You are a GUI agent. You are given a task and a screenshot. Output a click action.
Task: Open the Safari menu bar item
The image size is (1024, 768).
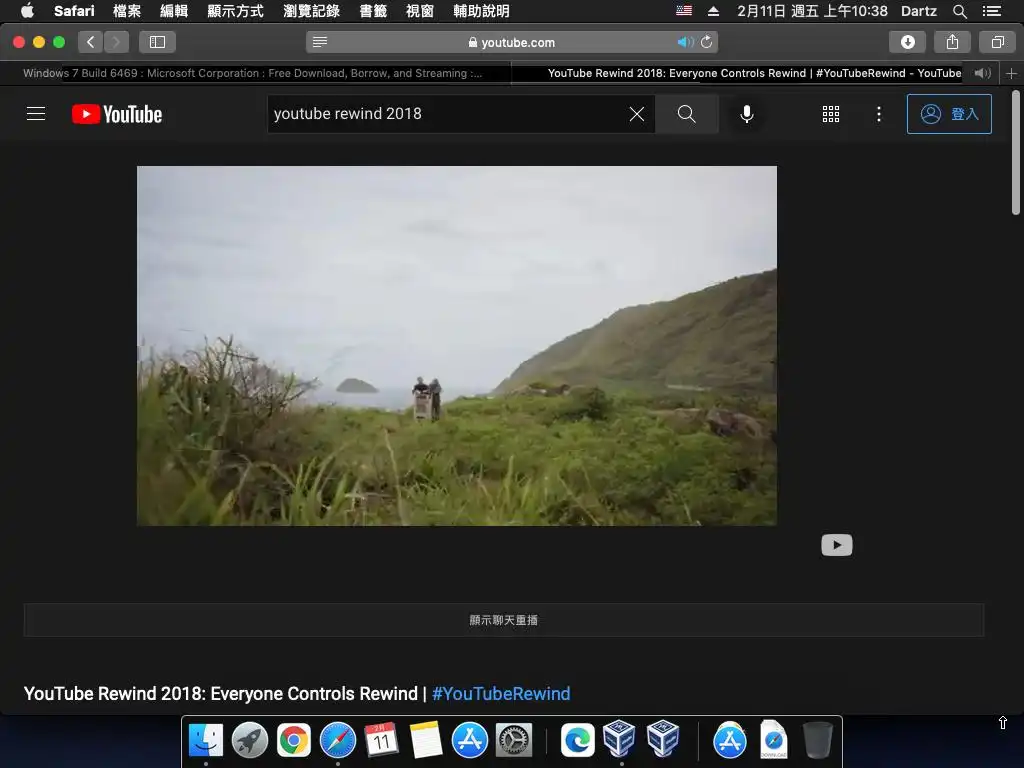tap(74, 10)
